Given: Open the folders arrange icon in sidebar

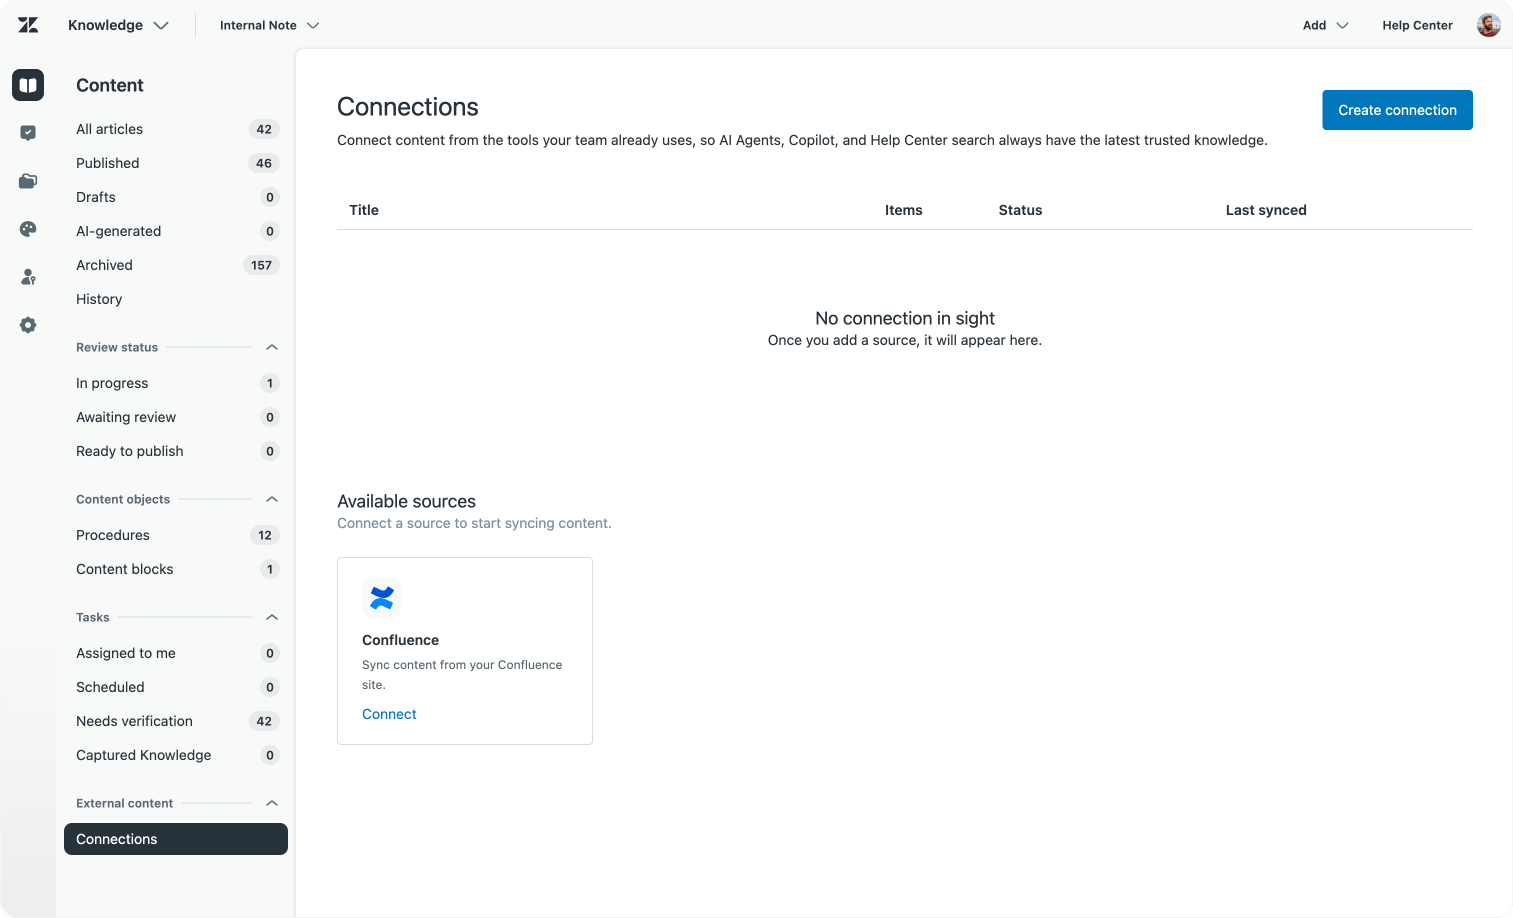Looking at the screenshot, I should coord(28,181).
